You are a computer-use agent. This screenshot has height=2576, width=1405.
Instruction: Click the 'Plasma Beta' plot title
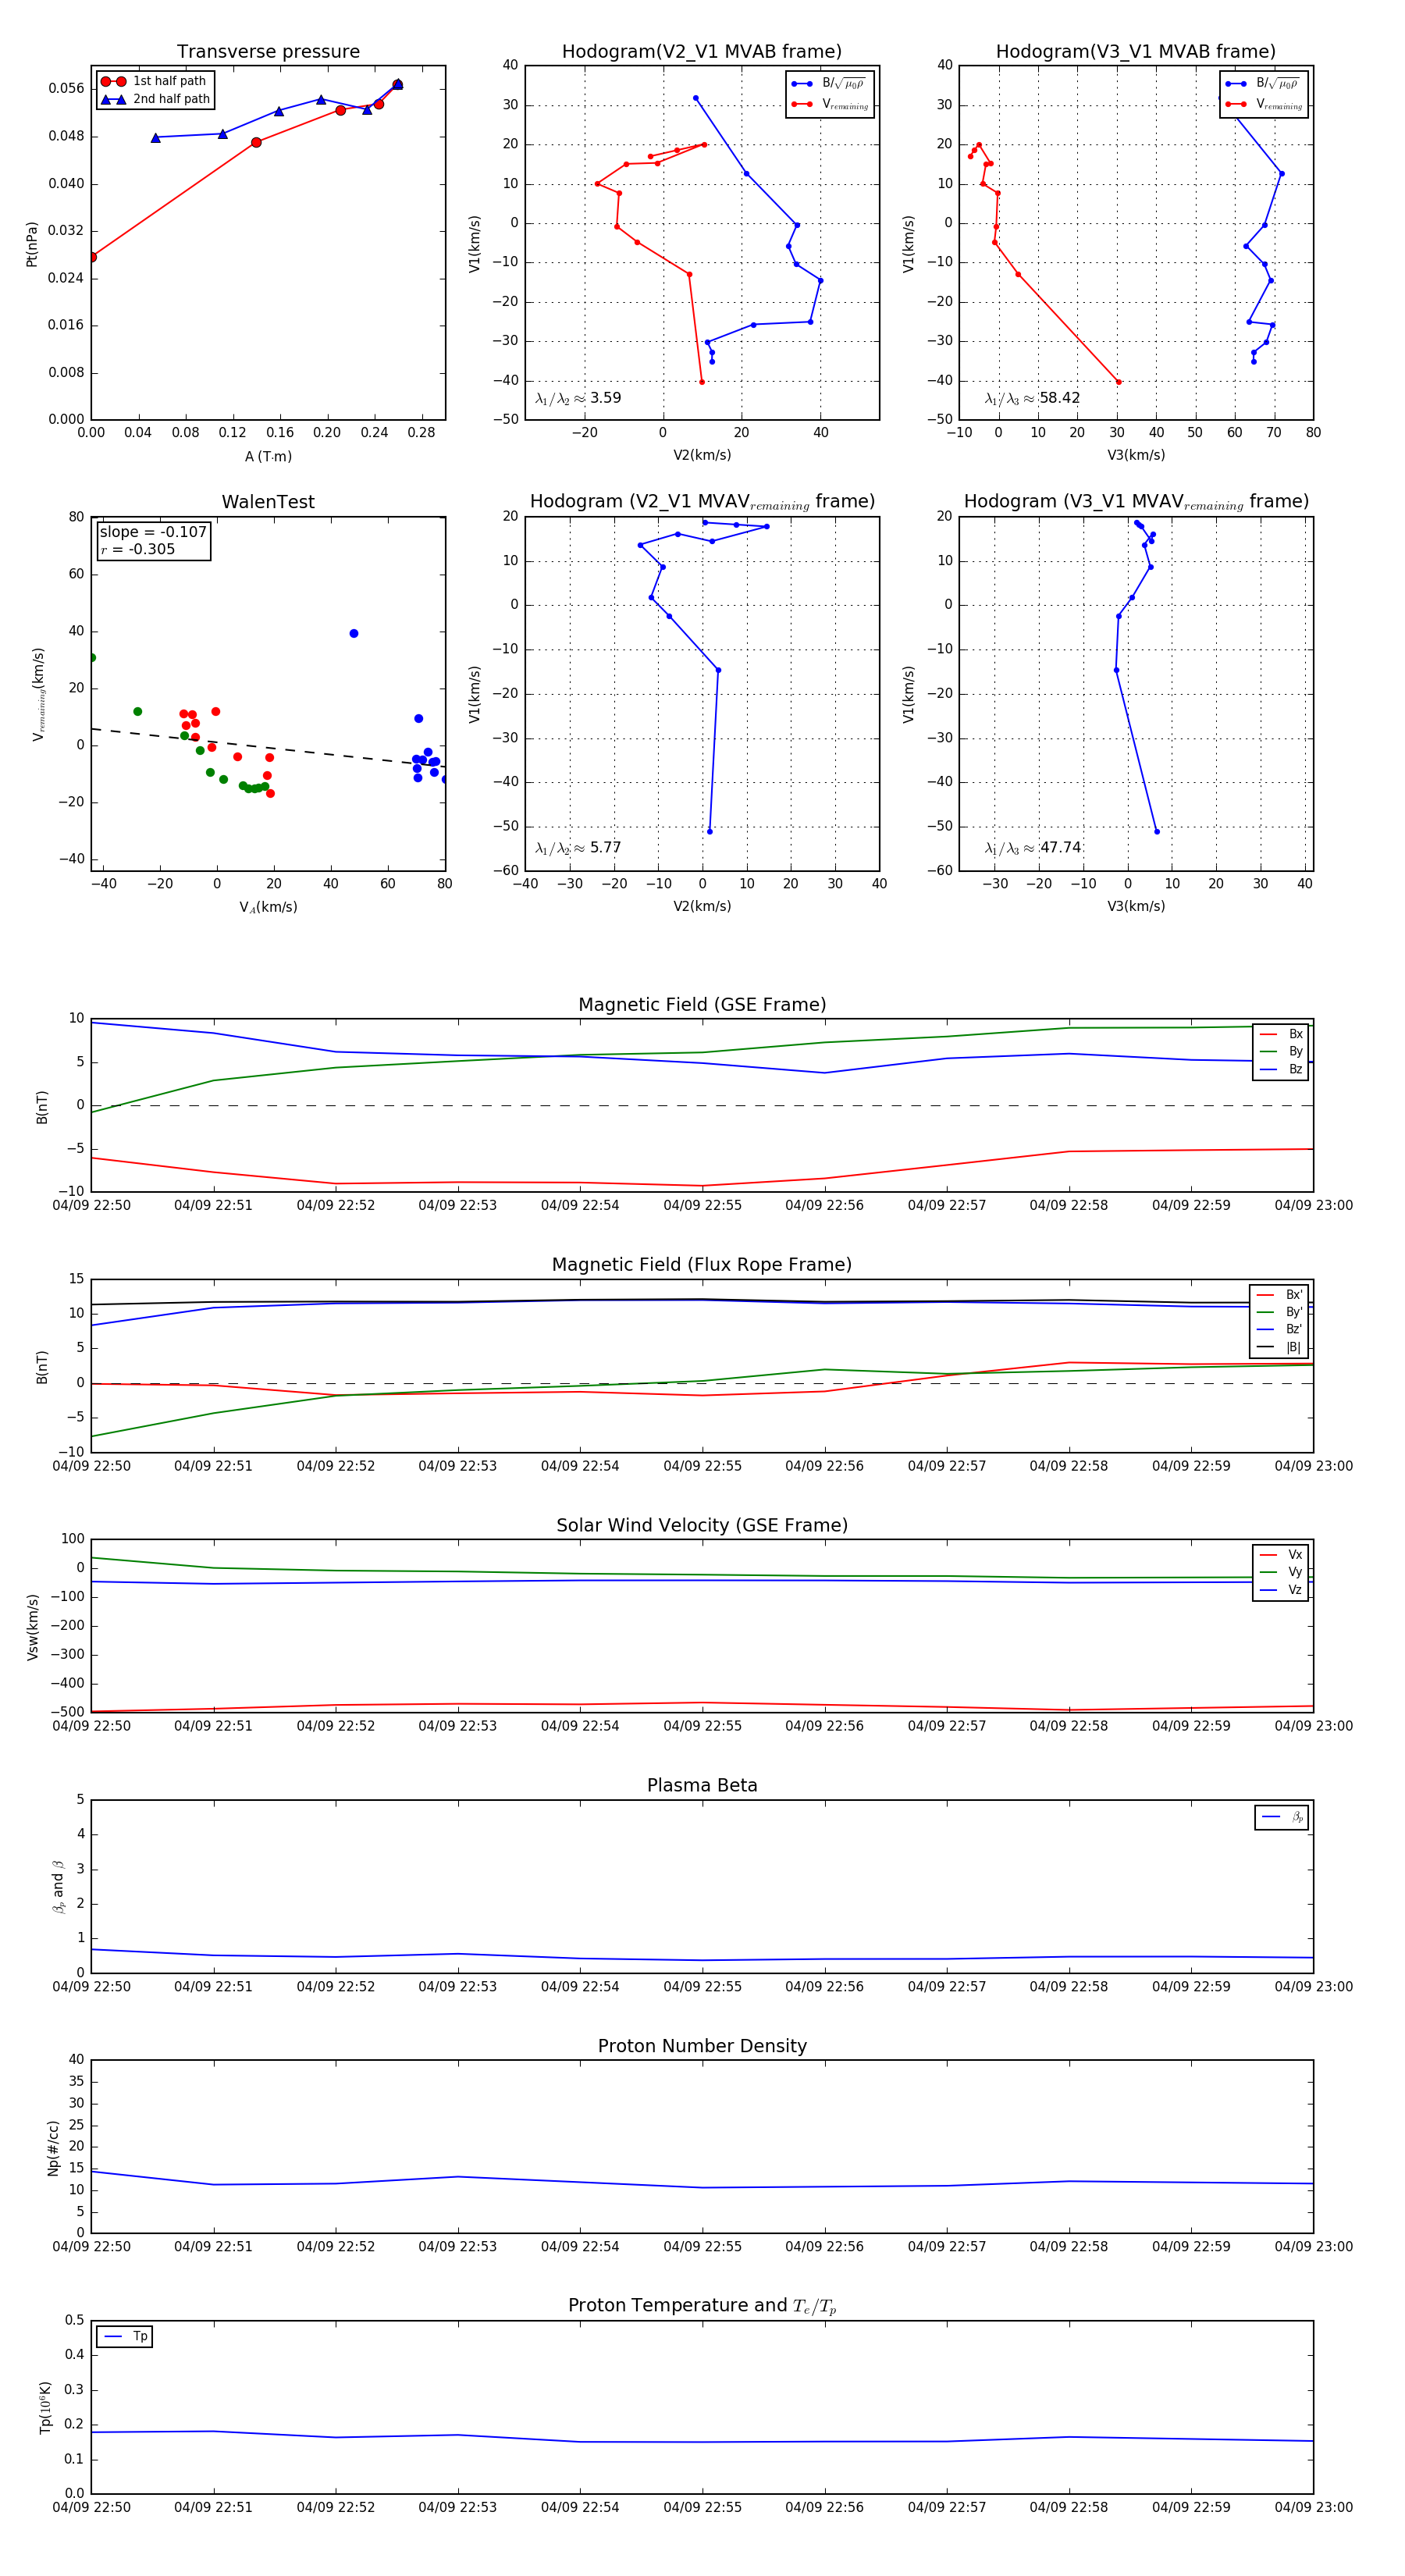[702, 1786]
